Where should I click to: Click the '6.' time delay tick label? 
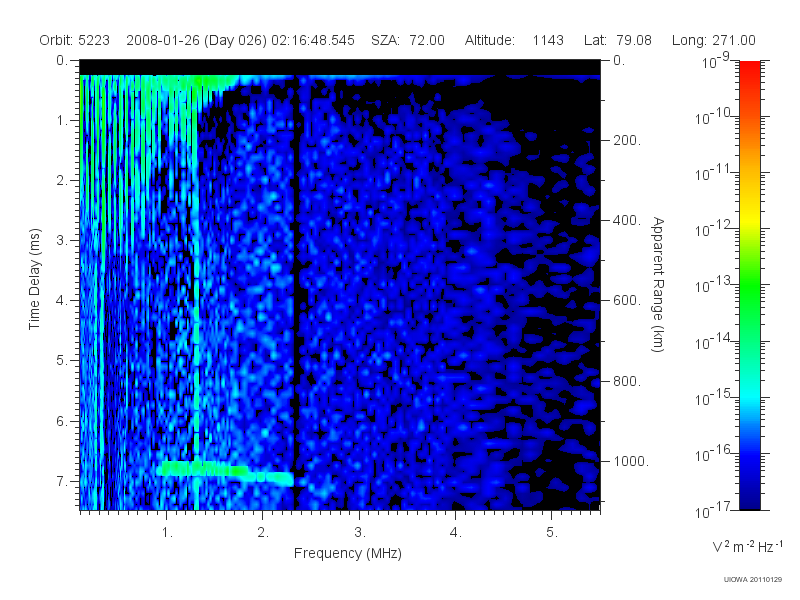(x=62, y=421)
